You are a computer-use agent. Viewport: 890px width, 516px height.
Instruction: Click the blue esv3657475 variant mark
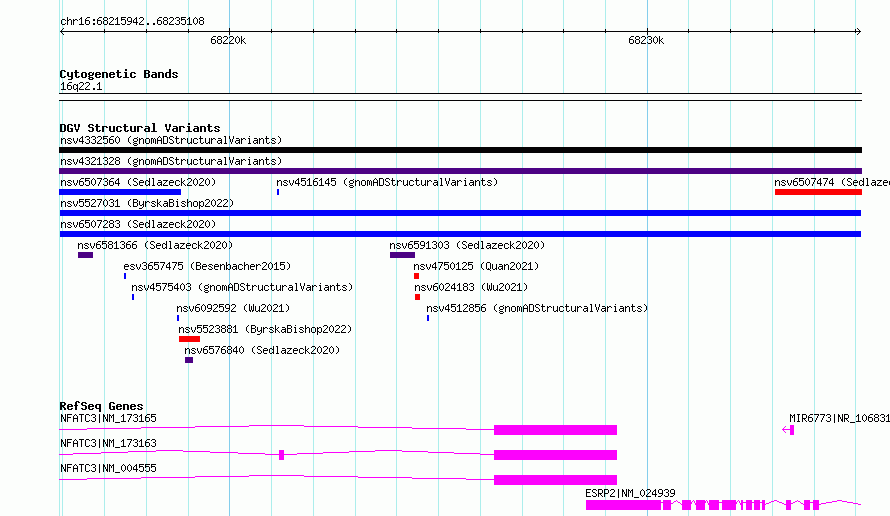tap(125, 276)
